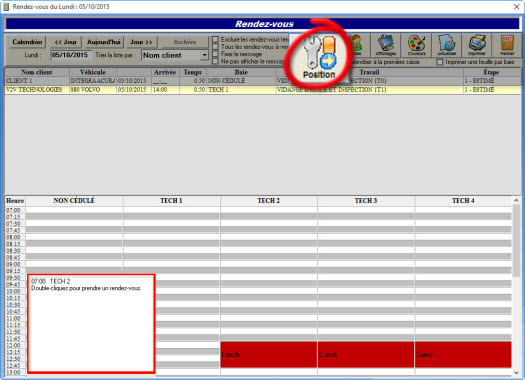The height and width of the screenshot is (380, 525).
Task: Select the 'V2V TECHNOLOGIES' appointment row
Action: point(263,90)
